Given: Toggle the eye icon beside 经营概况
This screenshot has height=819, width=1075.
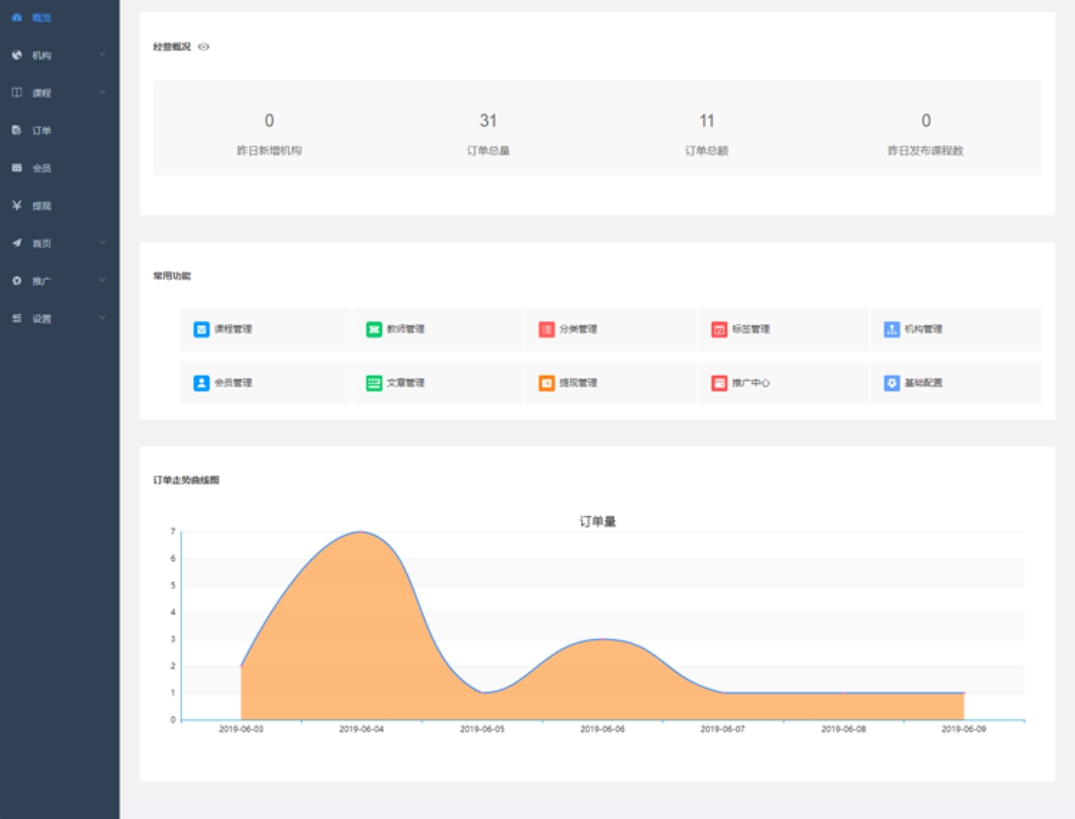Looking at the screenshot, I should [204, 47].
